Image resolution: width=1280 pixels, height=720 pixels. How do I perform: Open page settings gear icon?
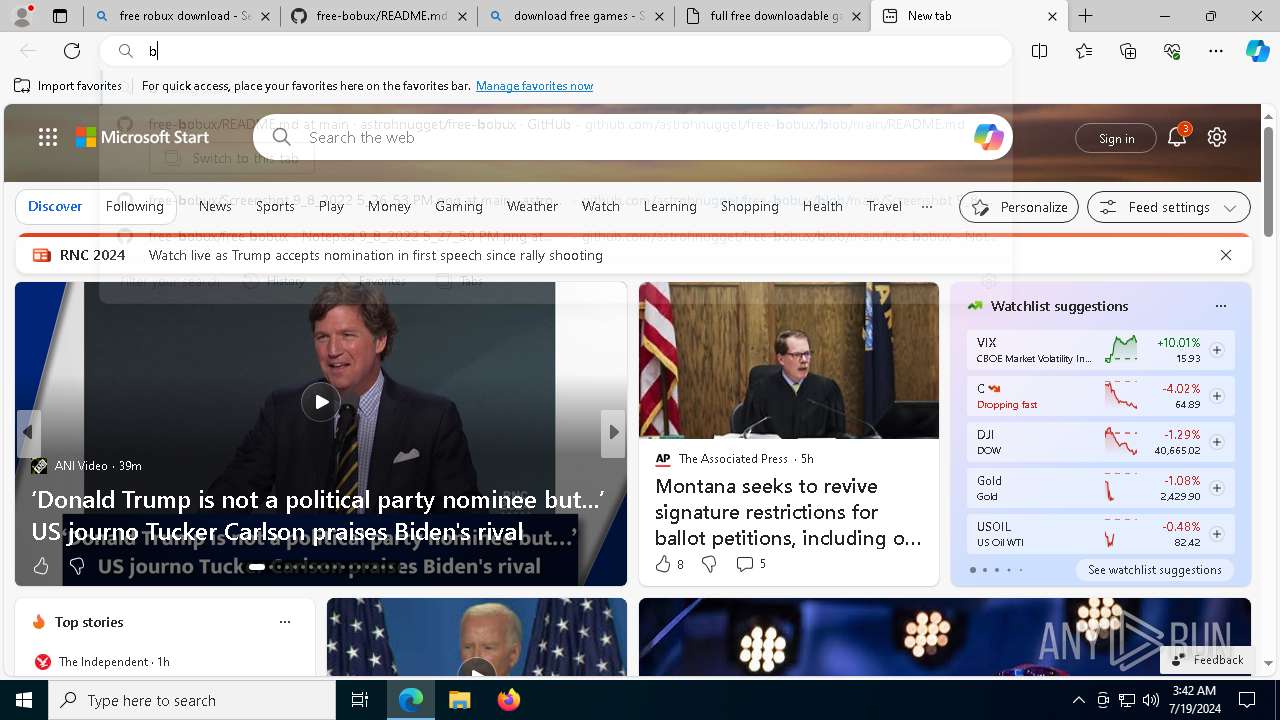coord(1217,137)
